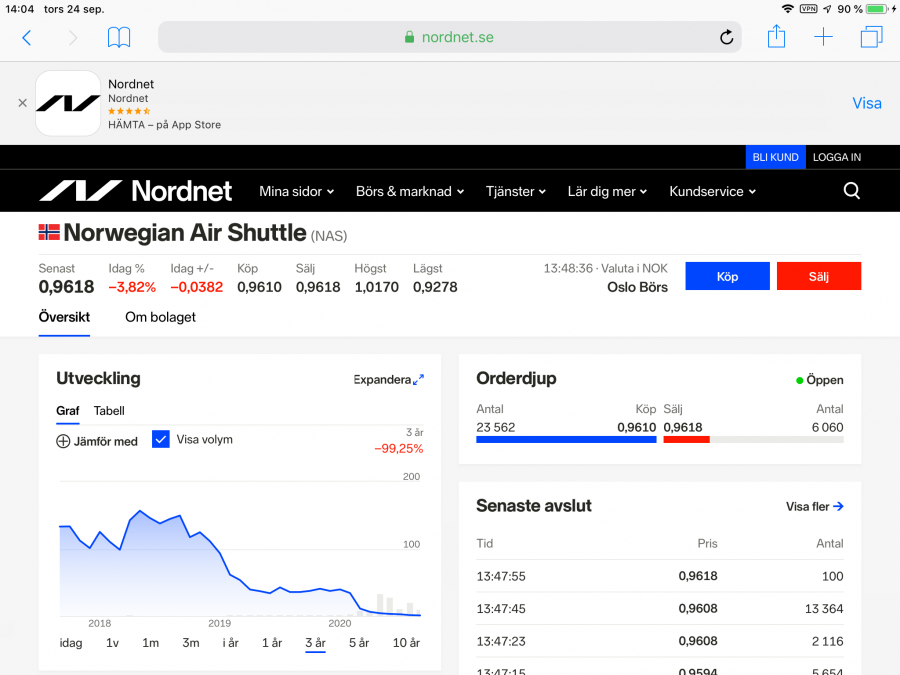Open Nordnet site search magnifier
The width and height of the screenshot is (900, 675).
[x=851, y=191]
